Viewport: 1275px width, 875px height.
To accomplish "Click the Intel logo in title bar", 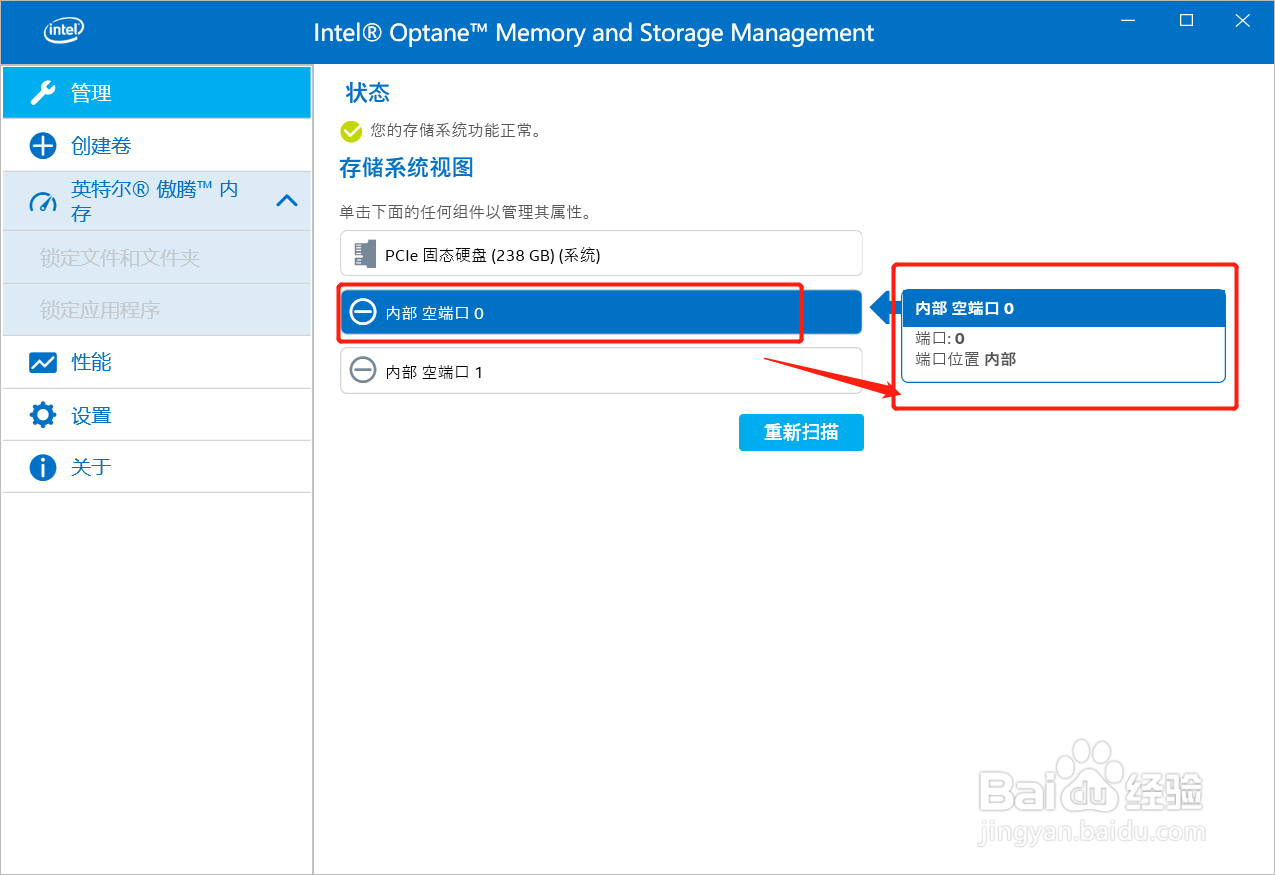I will [62, 31].
